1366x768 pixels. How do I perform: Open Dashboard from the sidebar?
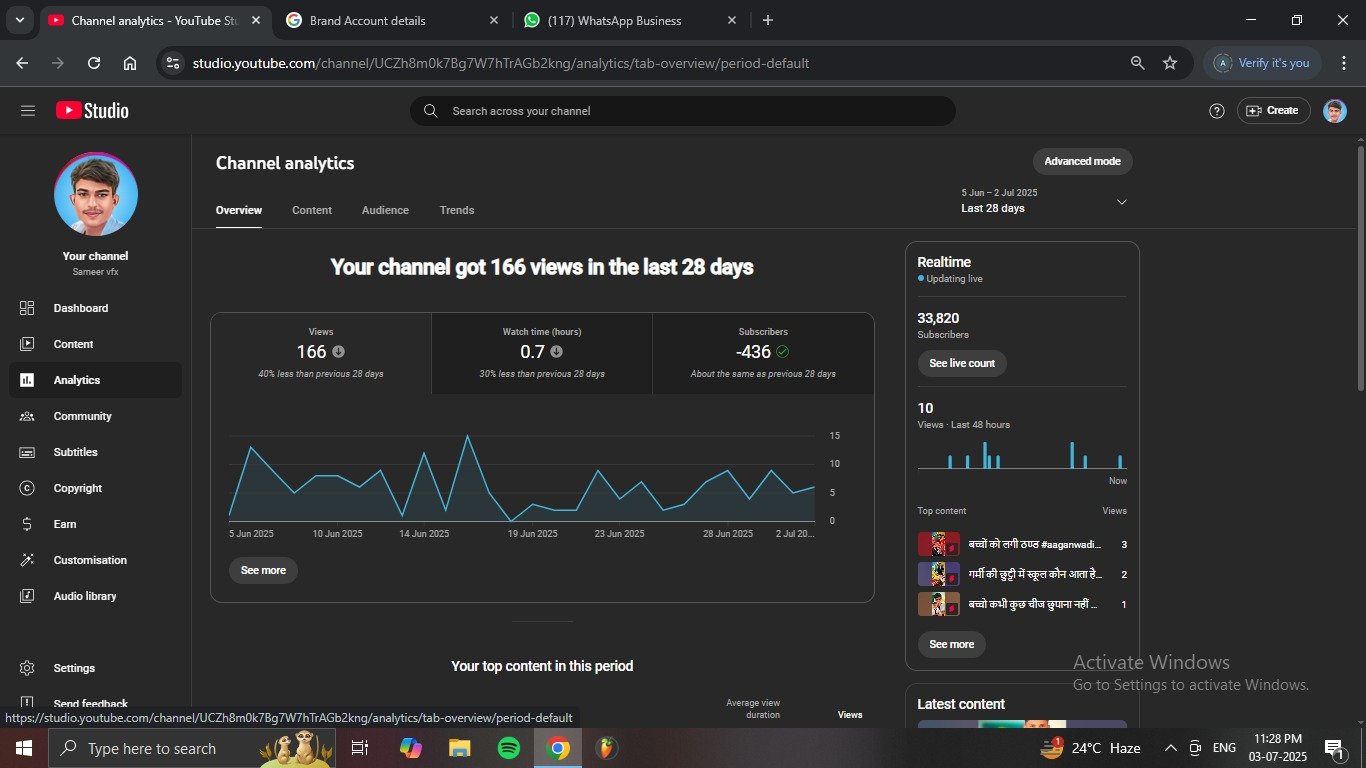click(x=95, y=308)
